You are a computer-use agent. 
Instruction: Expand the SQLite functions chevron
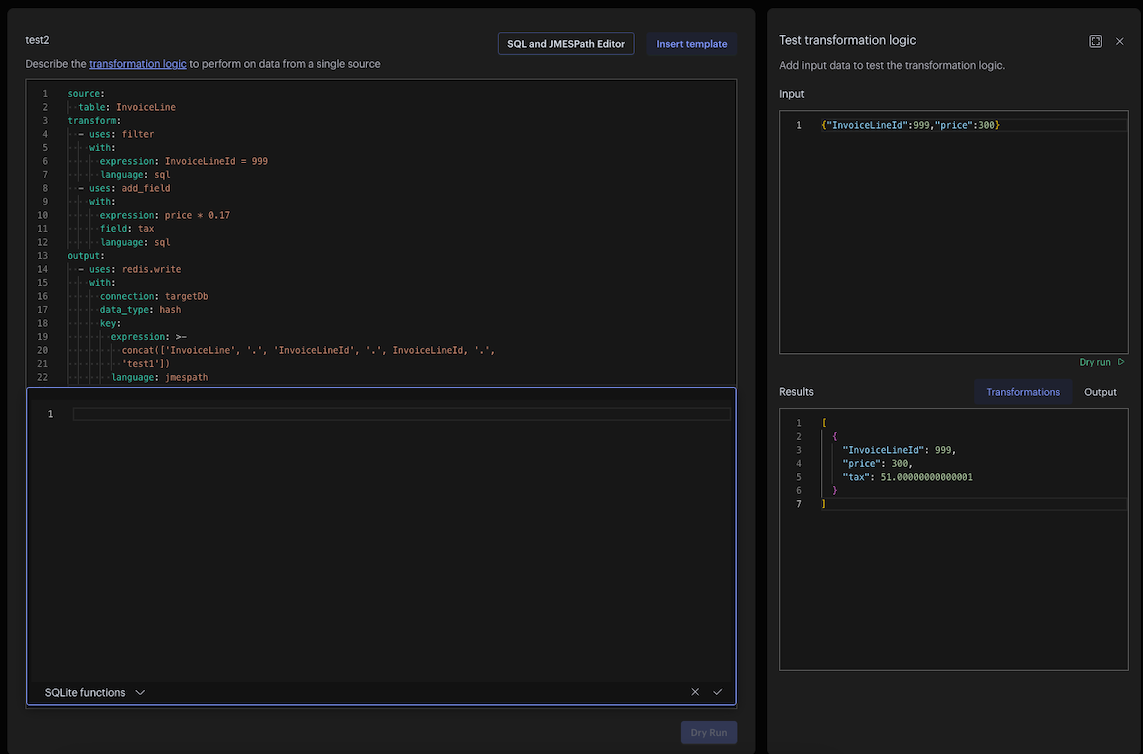(x=140, y=692)
